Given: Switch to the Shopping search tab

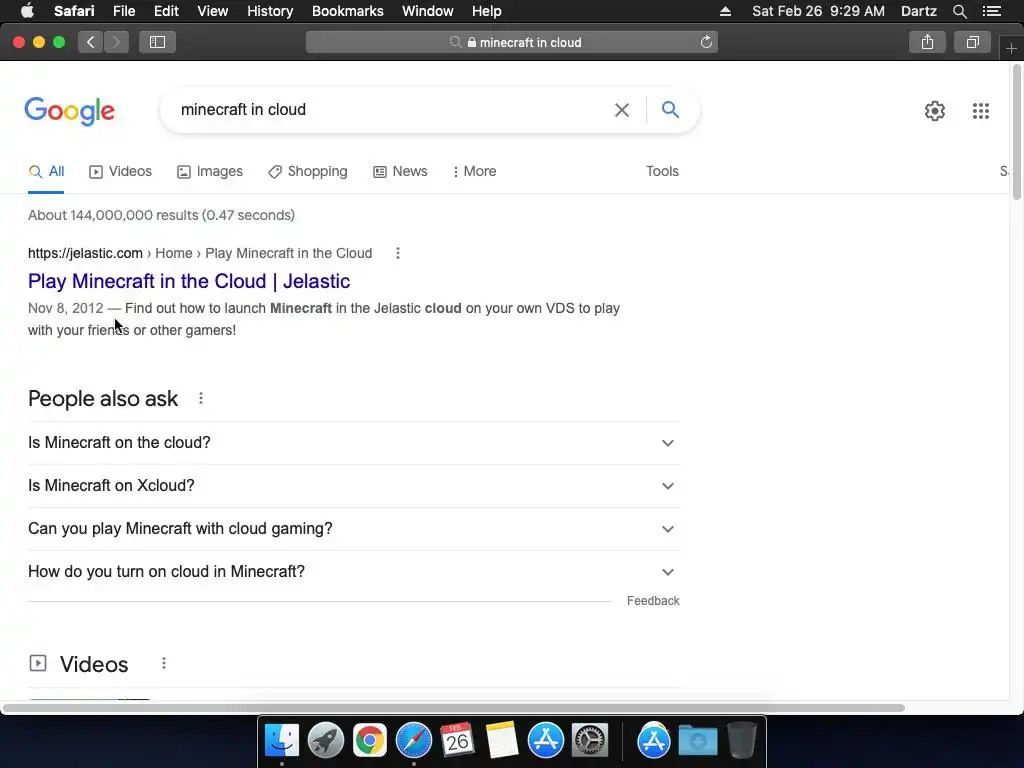Looking at the screenshot, I should (x=308, y=171).
